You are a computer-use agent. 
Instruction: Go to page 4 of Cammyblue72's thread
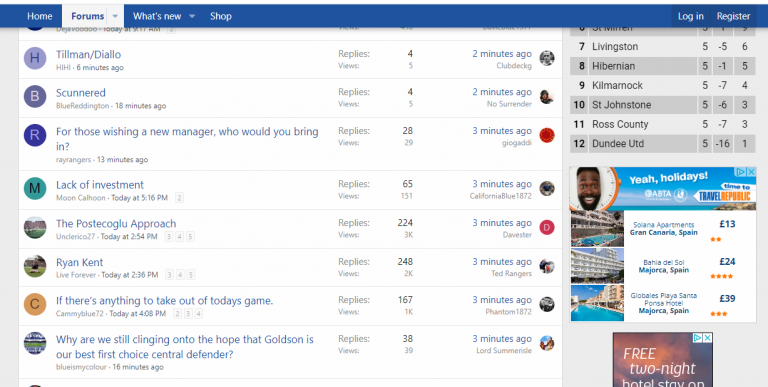tap(198, 314)
